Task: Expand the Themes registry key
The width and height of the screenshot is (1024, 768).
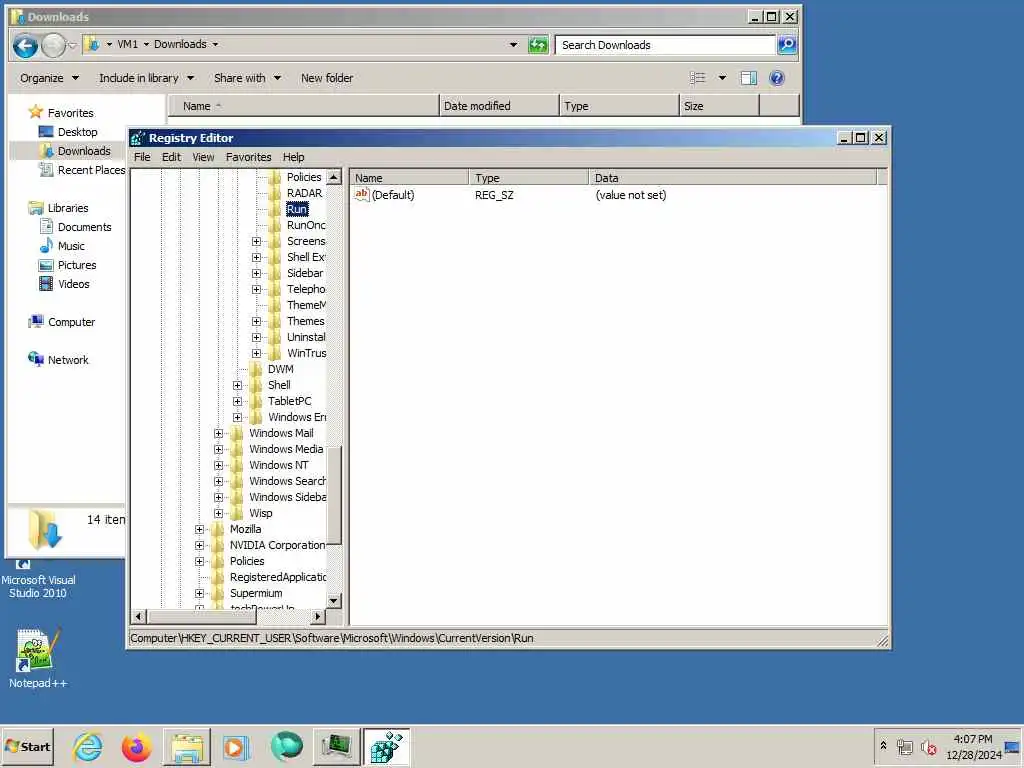Action: (256, 321)
